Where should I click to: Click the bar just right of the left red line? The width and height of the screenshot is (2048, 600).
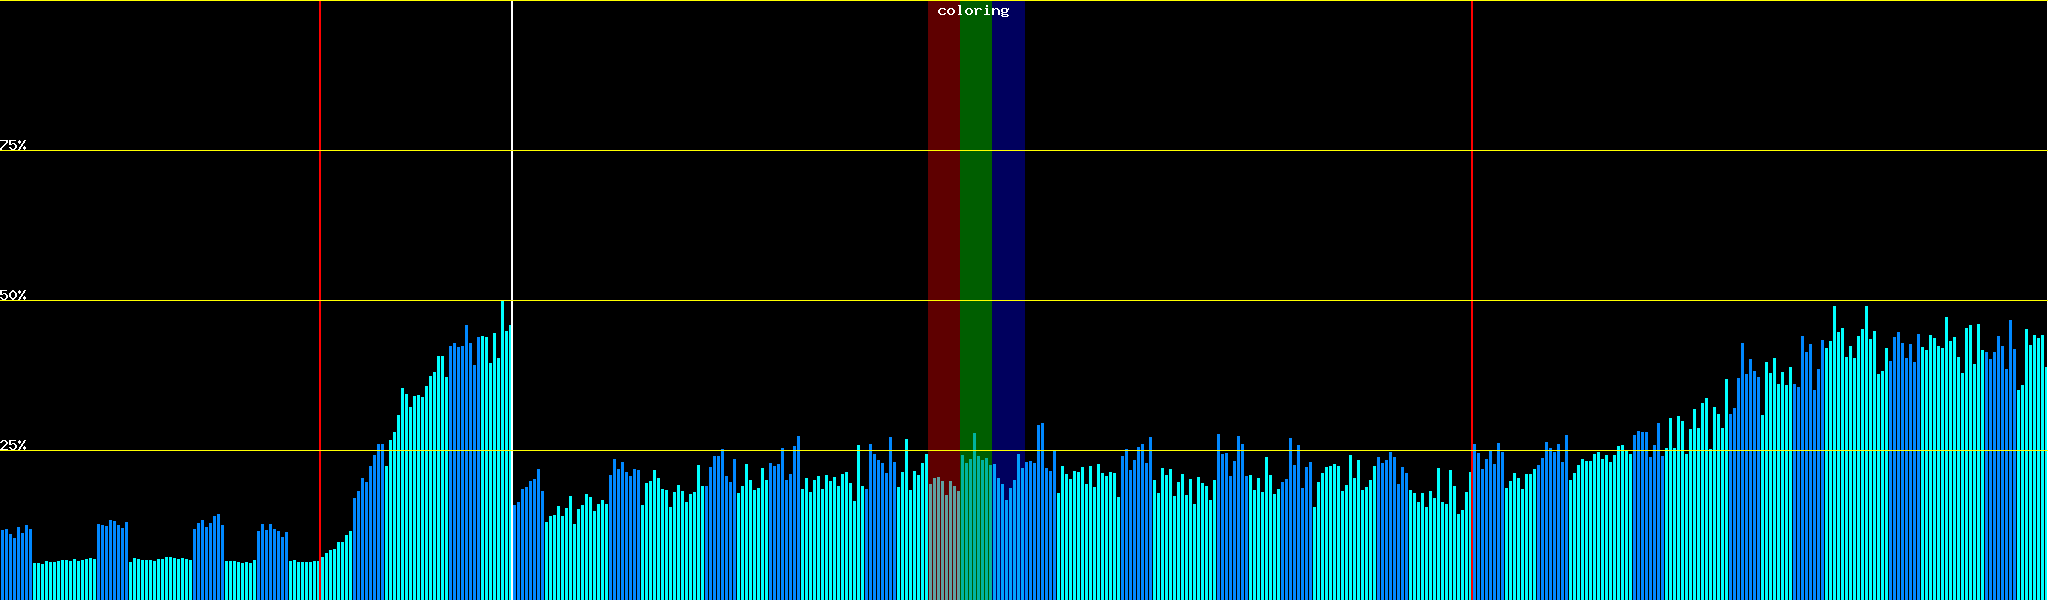[324, 577]
